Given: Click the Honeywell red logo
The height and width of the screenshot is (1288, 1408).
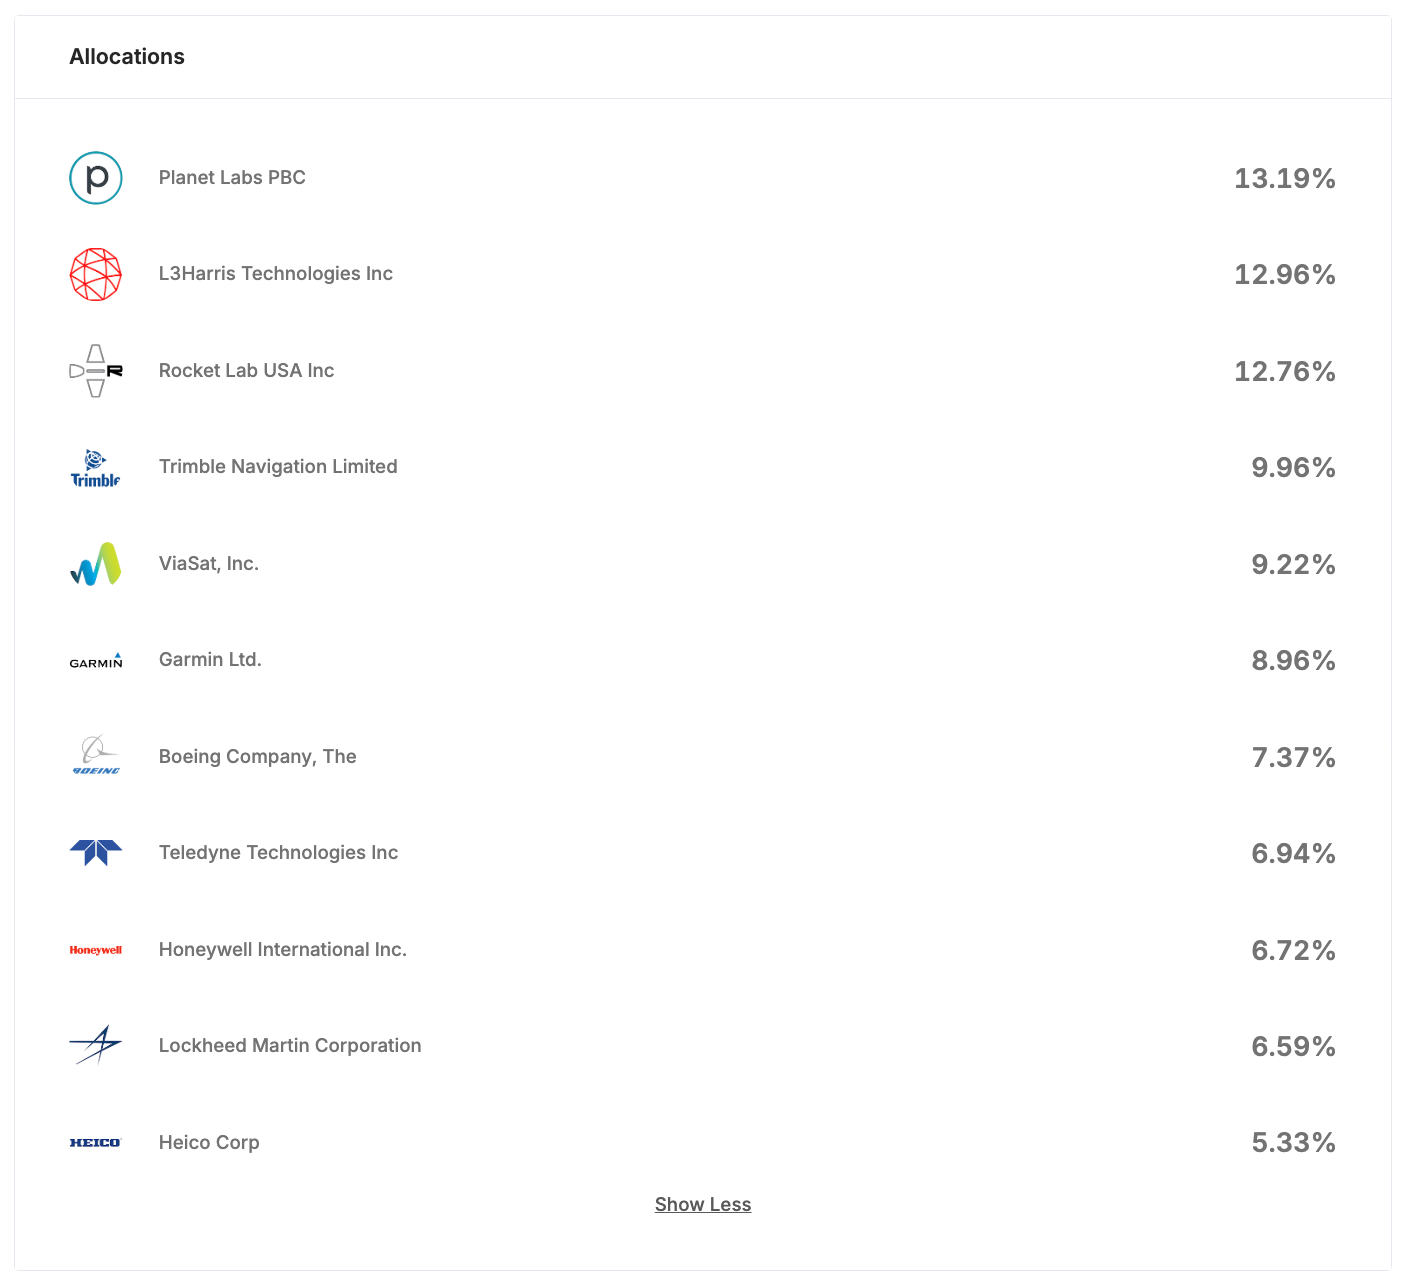Looking at the screenshot, I should tap(96, 950).
